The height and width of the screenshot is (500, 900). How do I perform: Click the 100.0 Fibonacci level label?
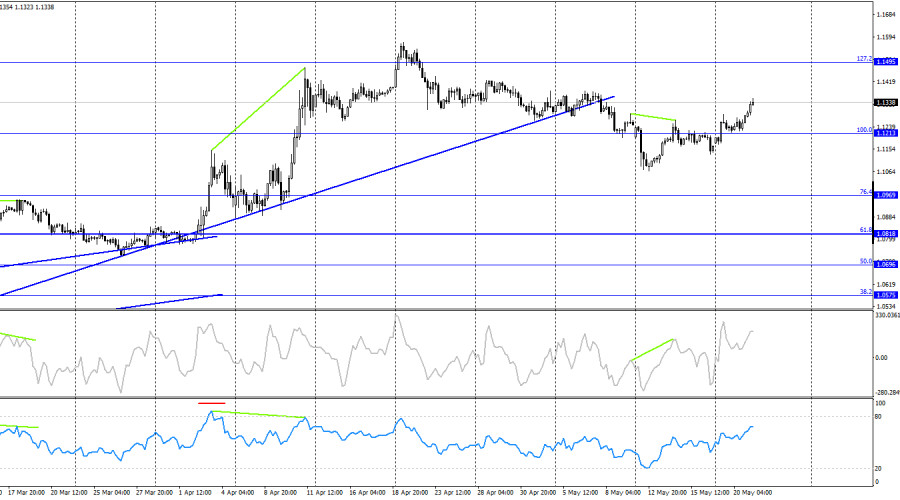tap(864, 130)
